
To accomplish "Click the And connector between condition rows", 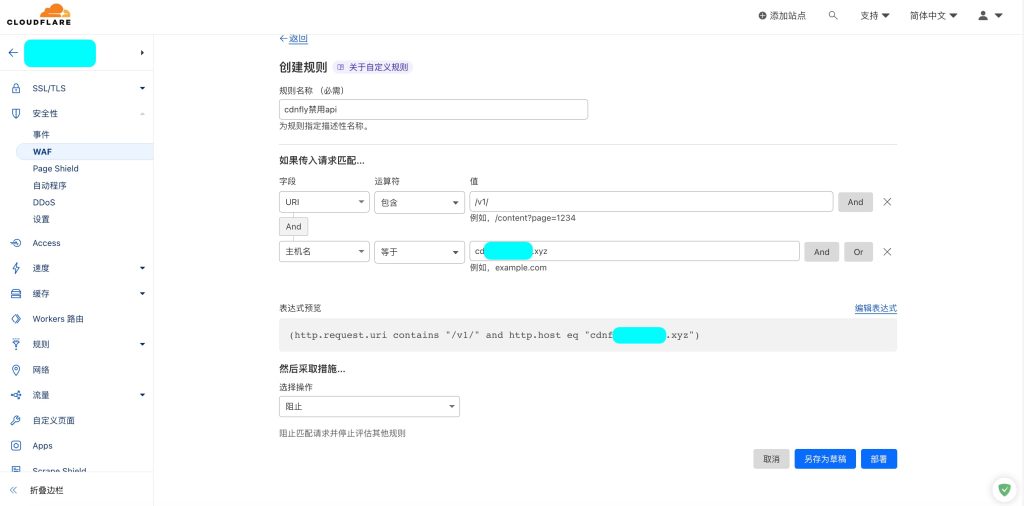I will point(293,227).
